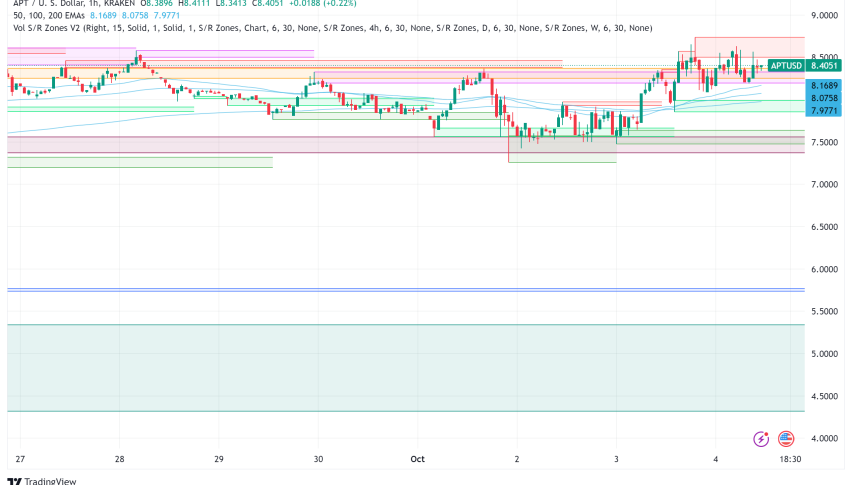Select the Vol S/R Zones V2 indicator legend
Screen dimensions: 852x485
(x=333, y=28)
